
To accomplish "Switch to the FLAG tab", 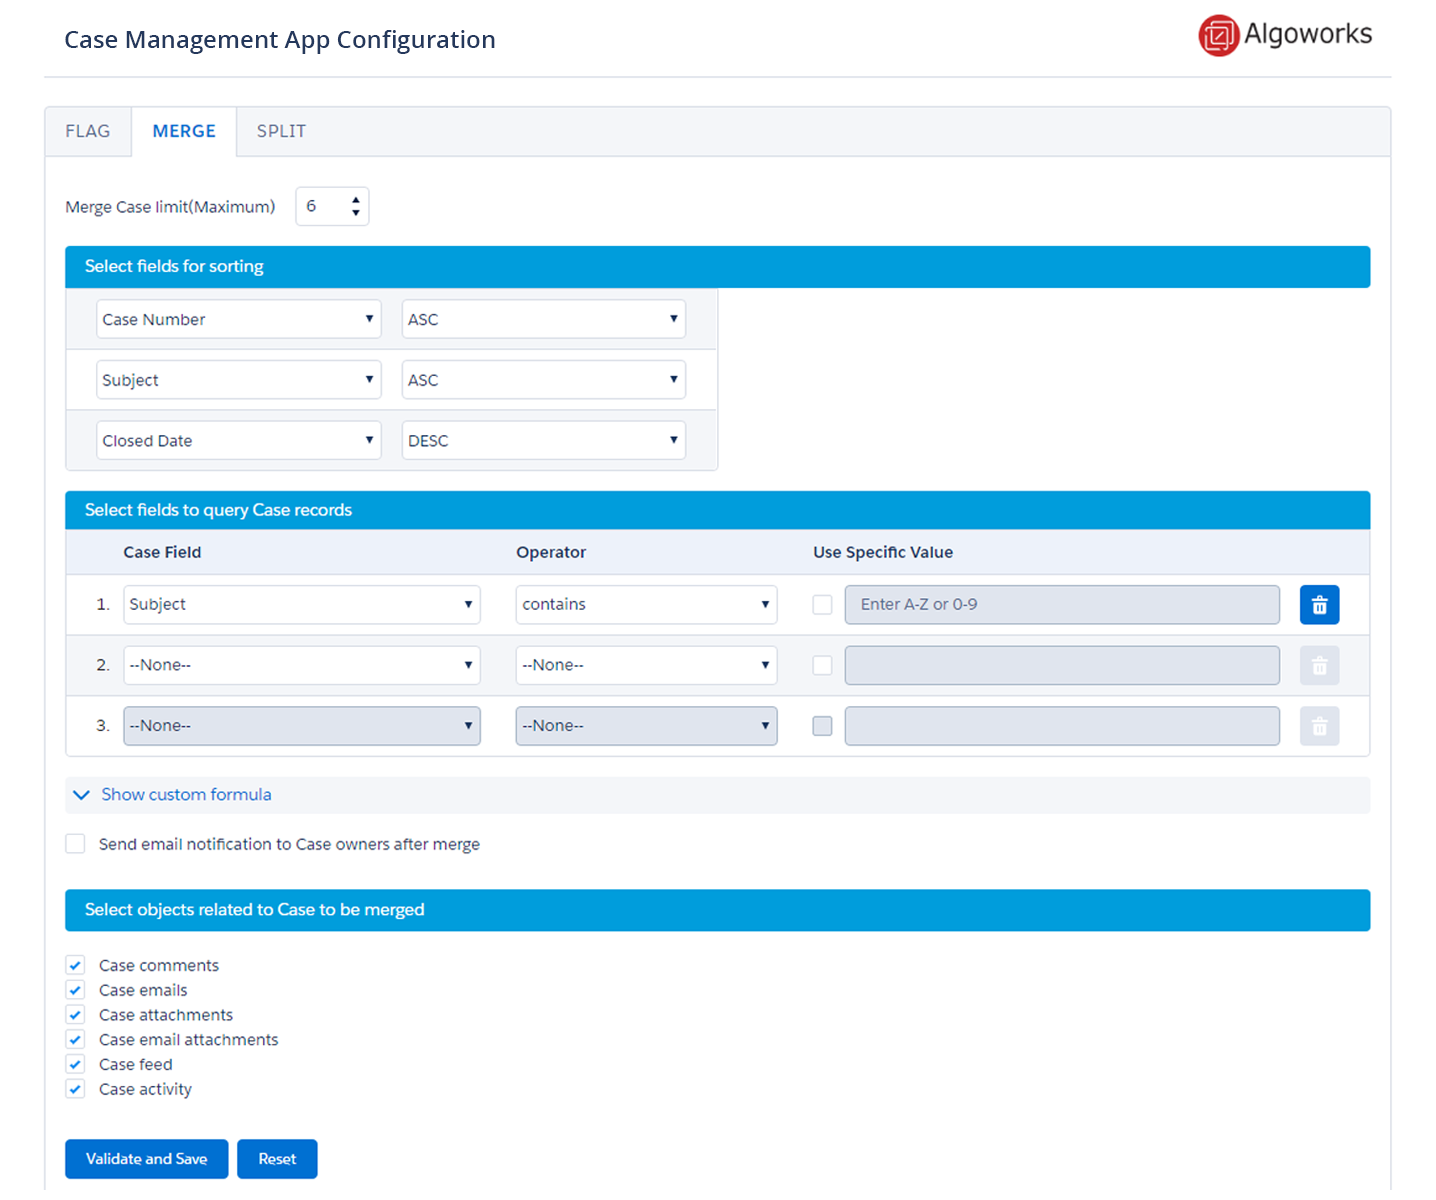I will pyautogui.click(x=88, y=131).
